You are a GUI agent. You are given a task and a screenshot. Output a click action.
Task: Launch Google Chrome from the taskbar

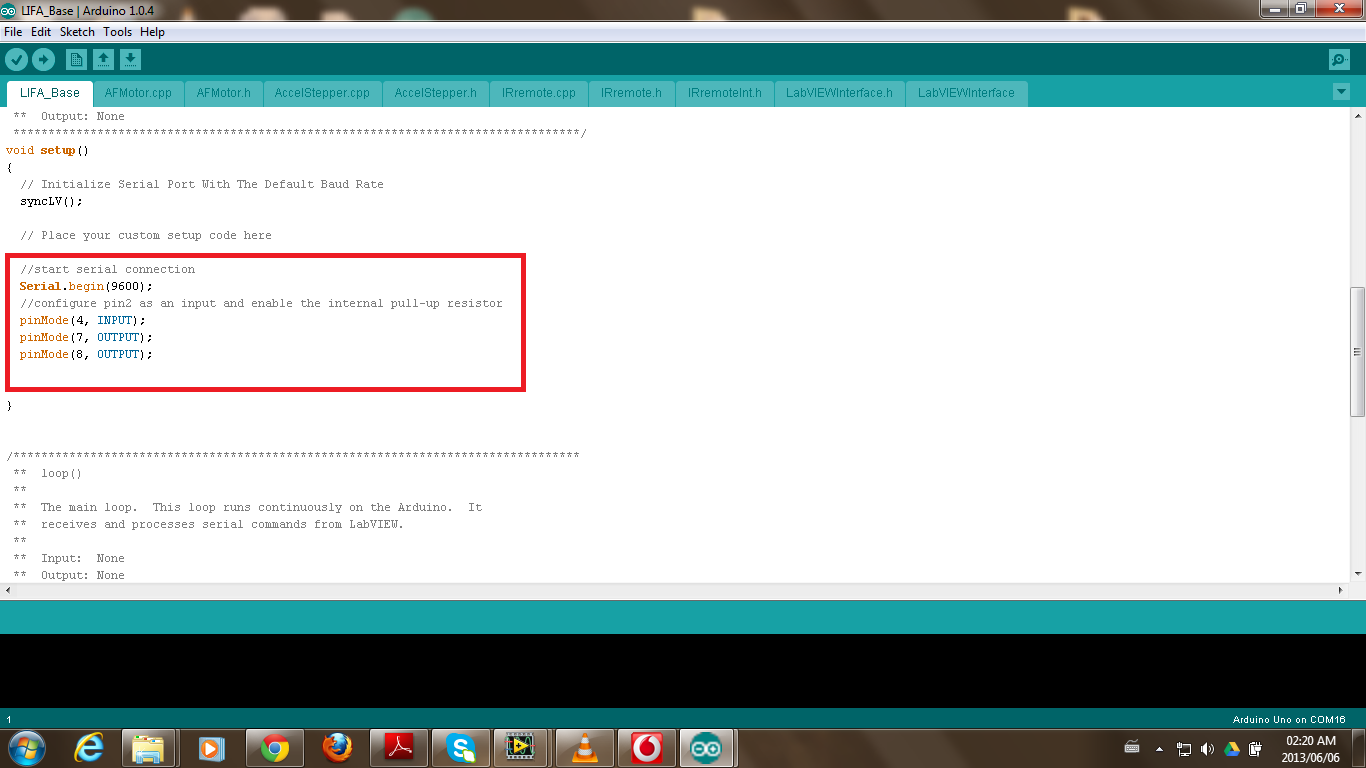click(275, 747)
